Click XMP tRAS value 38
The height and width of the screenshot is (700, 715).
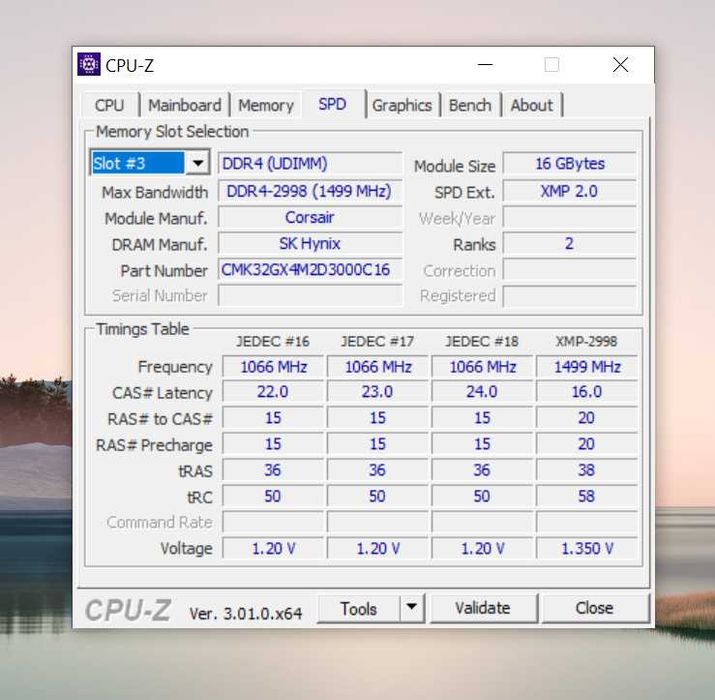point(587,470)
